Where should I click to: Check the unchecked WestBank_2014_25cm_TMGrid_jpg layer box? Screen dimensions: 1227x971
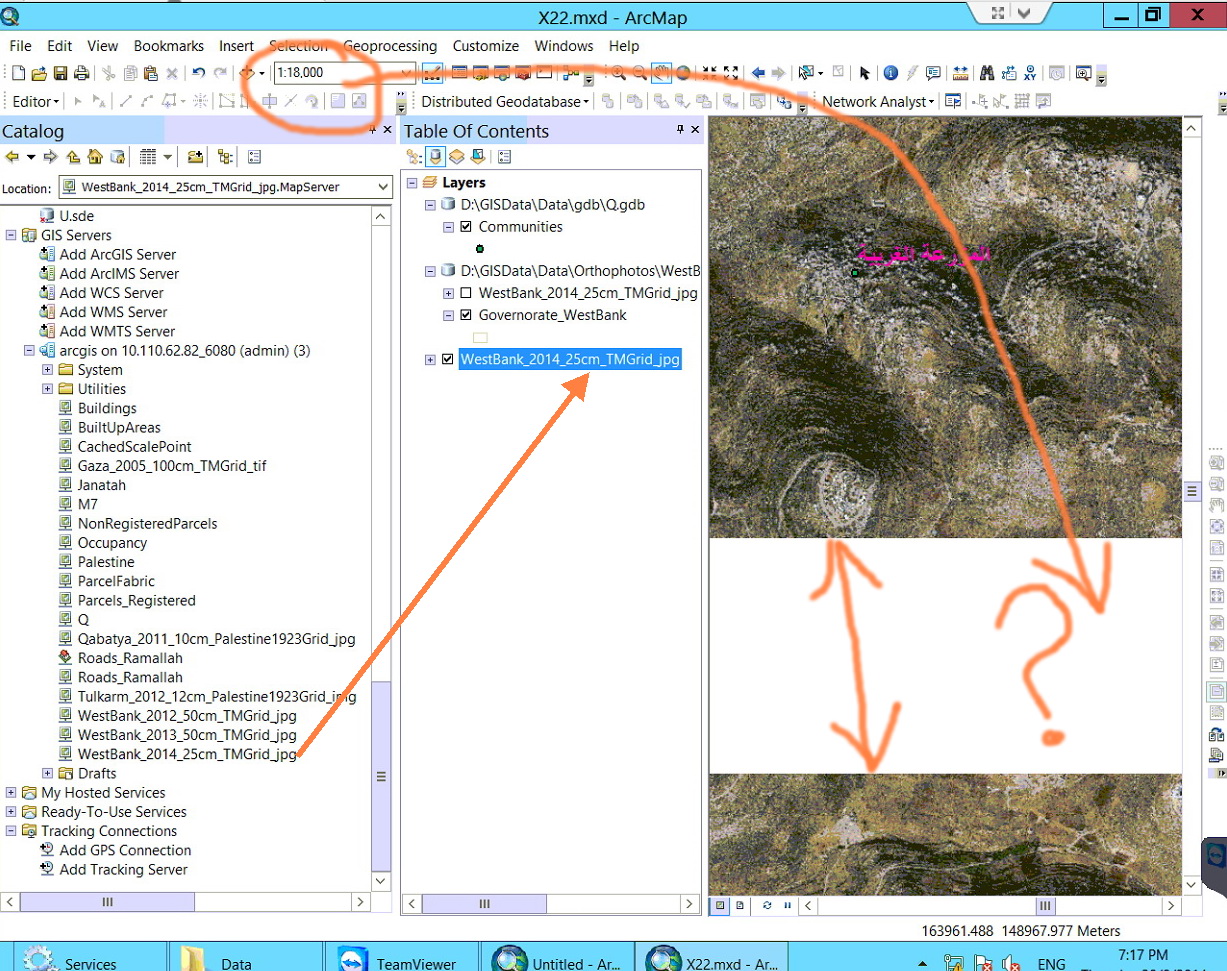[x=465, y=294]
